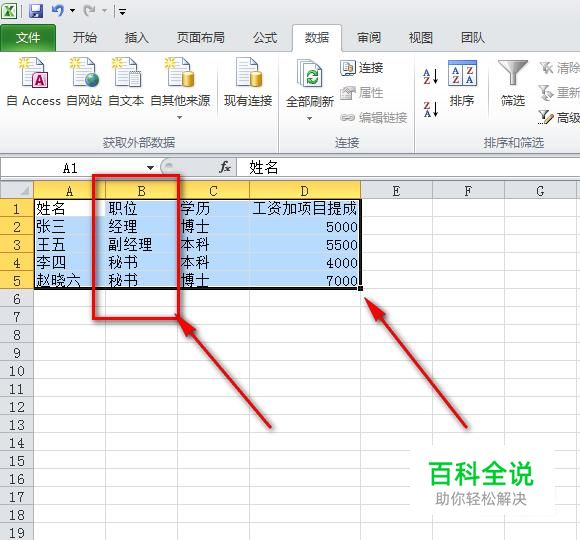Click the 属性 button
The image size is (580, 540).
[361, 93]
